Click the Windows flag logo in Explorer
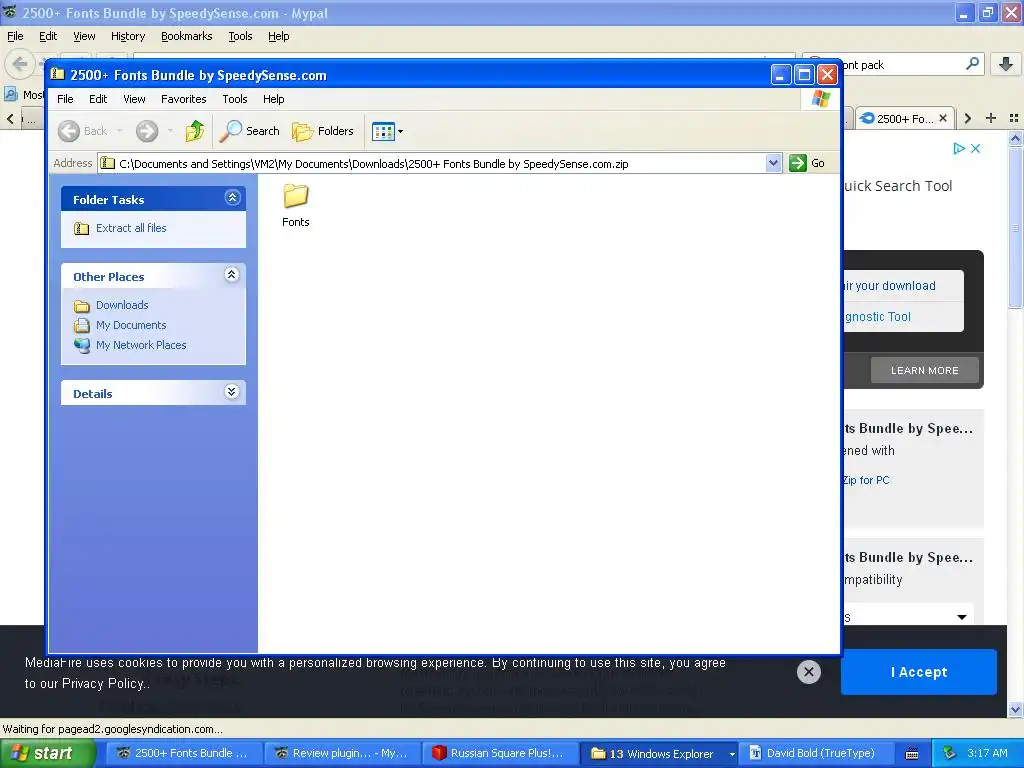This screenshot has height=768, width=1024. 820,99
